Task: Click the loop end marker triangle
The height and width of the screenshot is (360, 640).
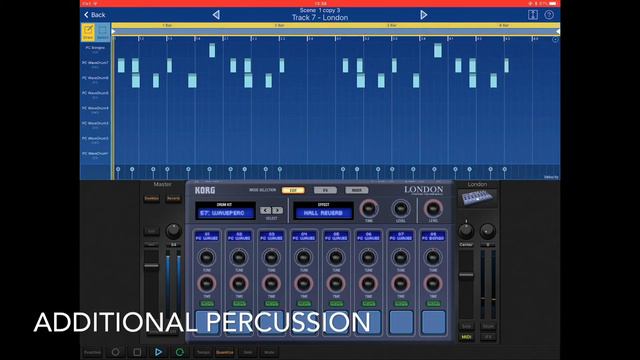Action: [x=558, y=31]
